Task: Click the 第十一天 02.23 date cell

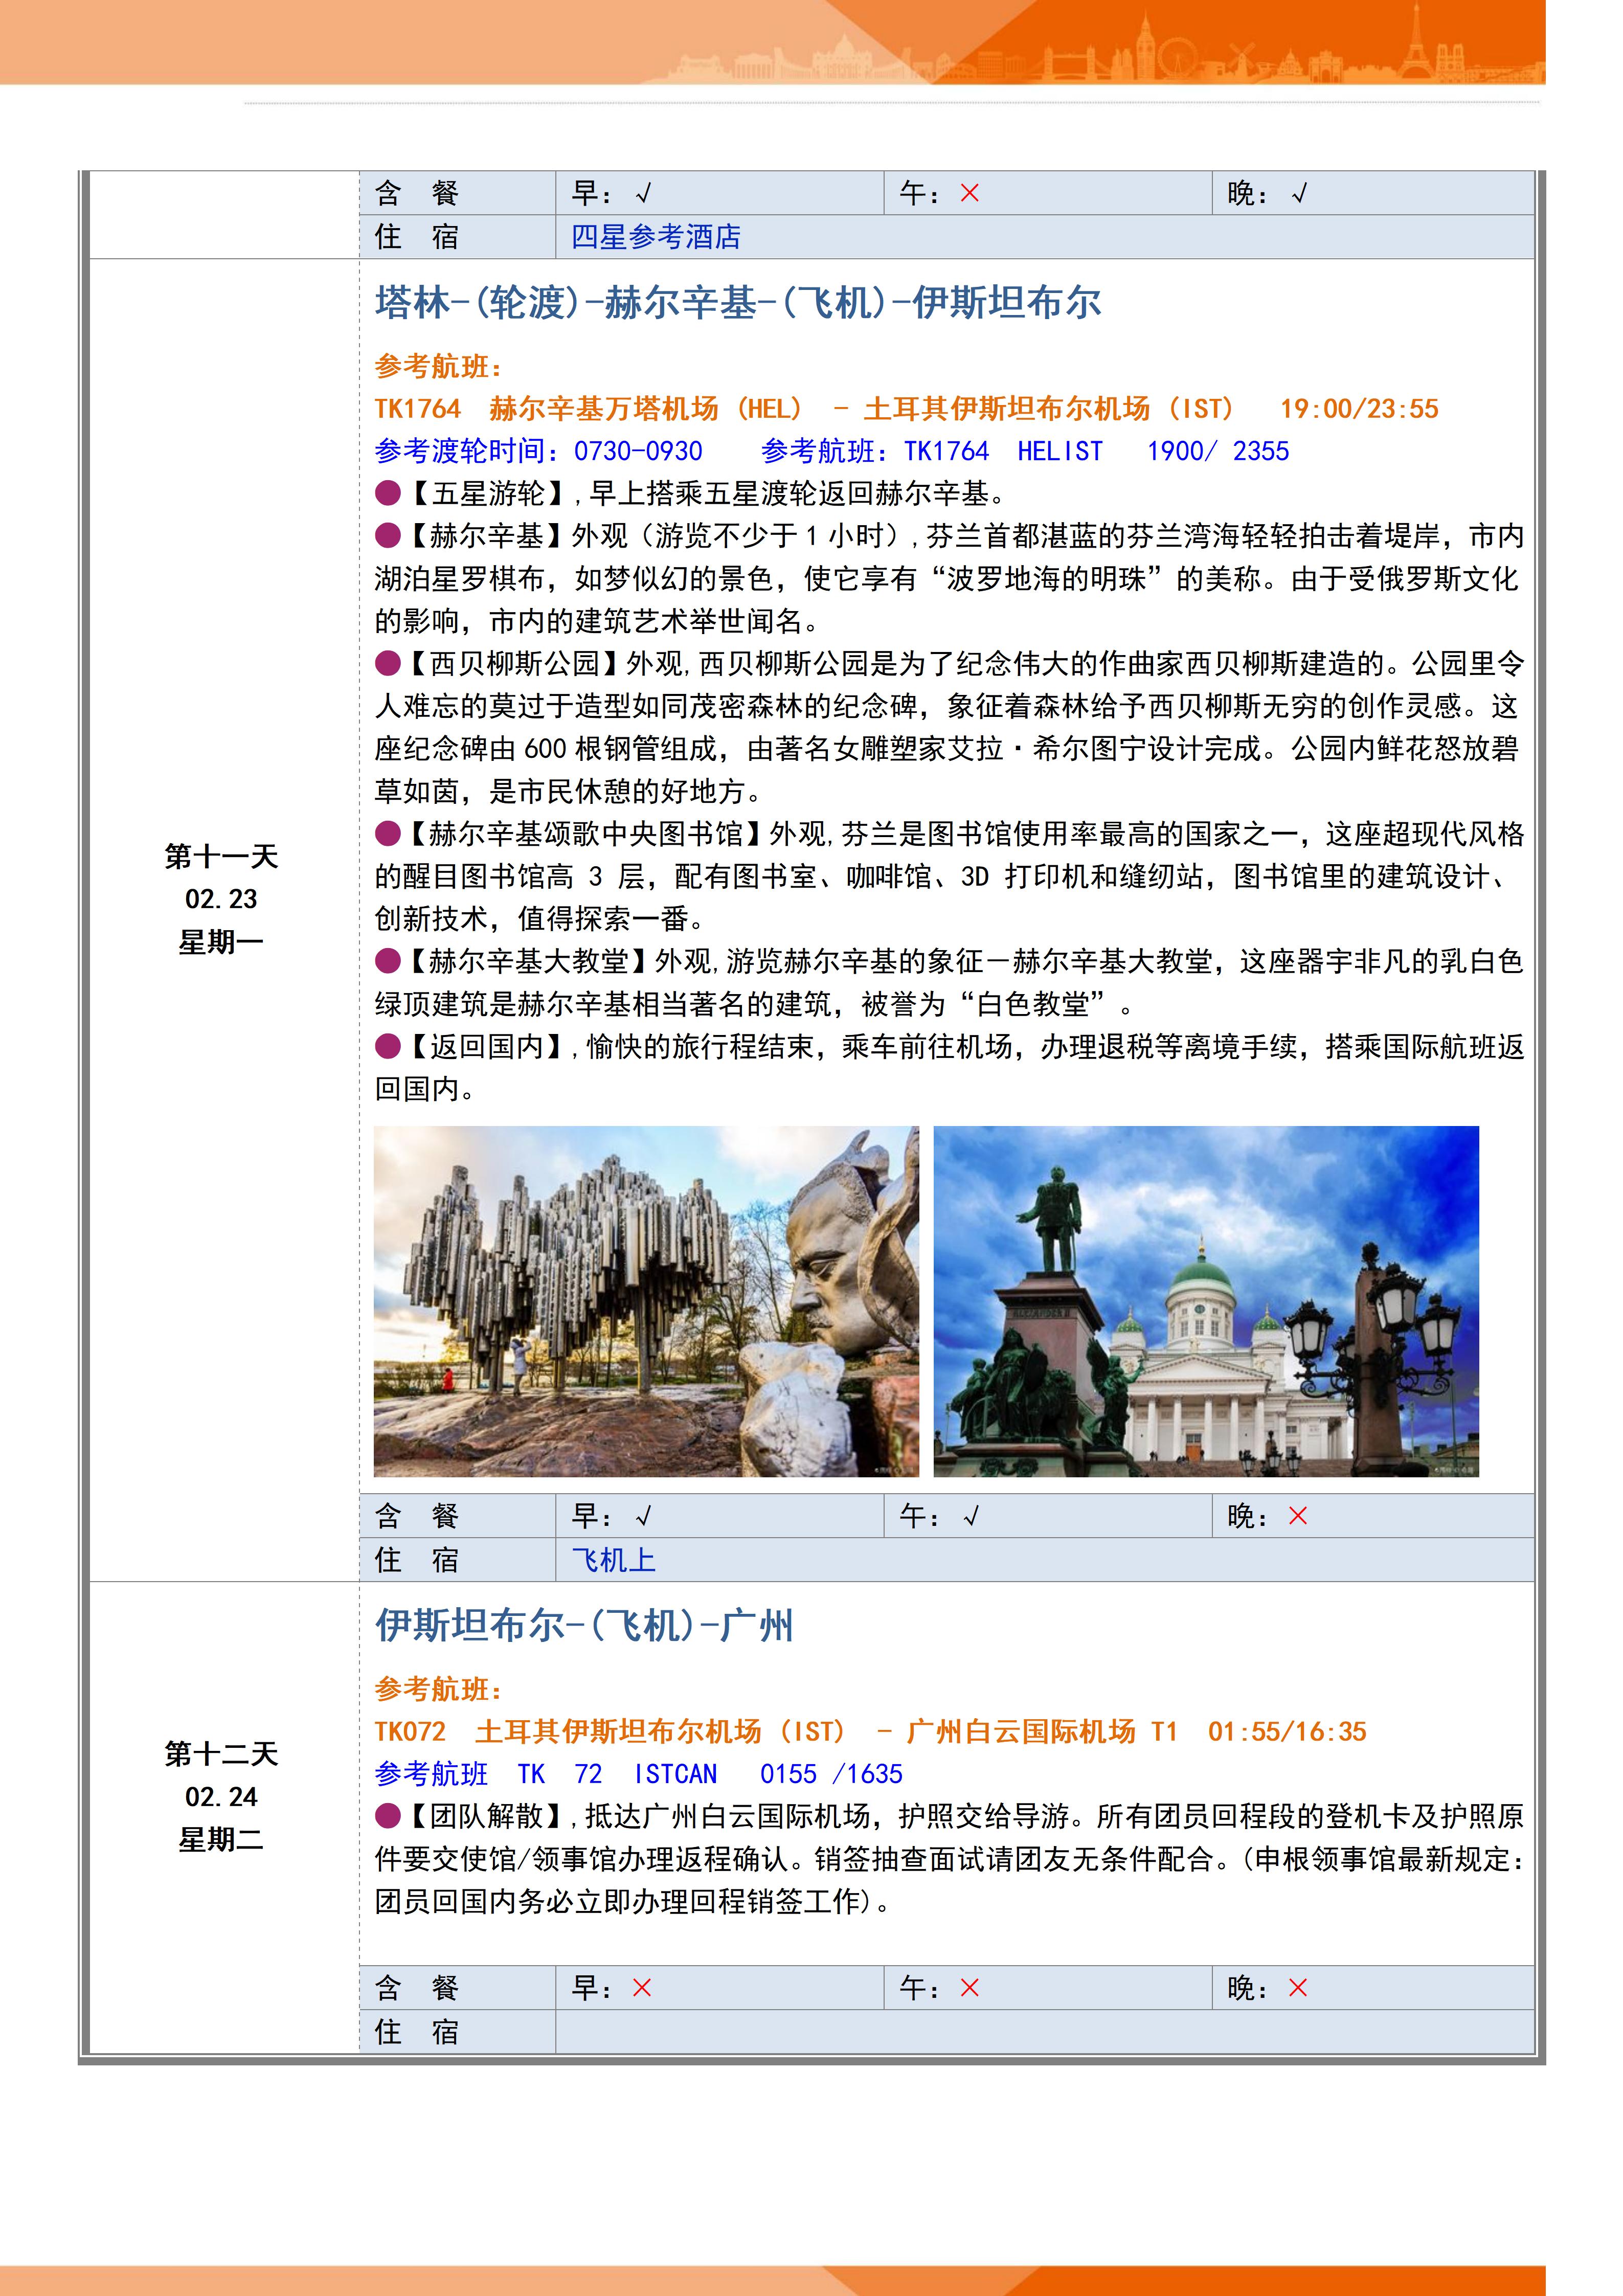Action: [x=221, y=898]
